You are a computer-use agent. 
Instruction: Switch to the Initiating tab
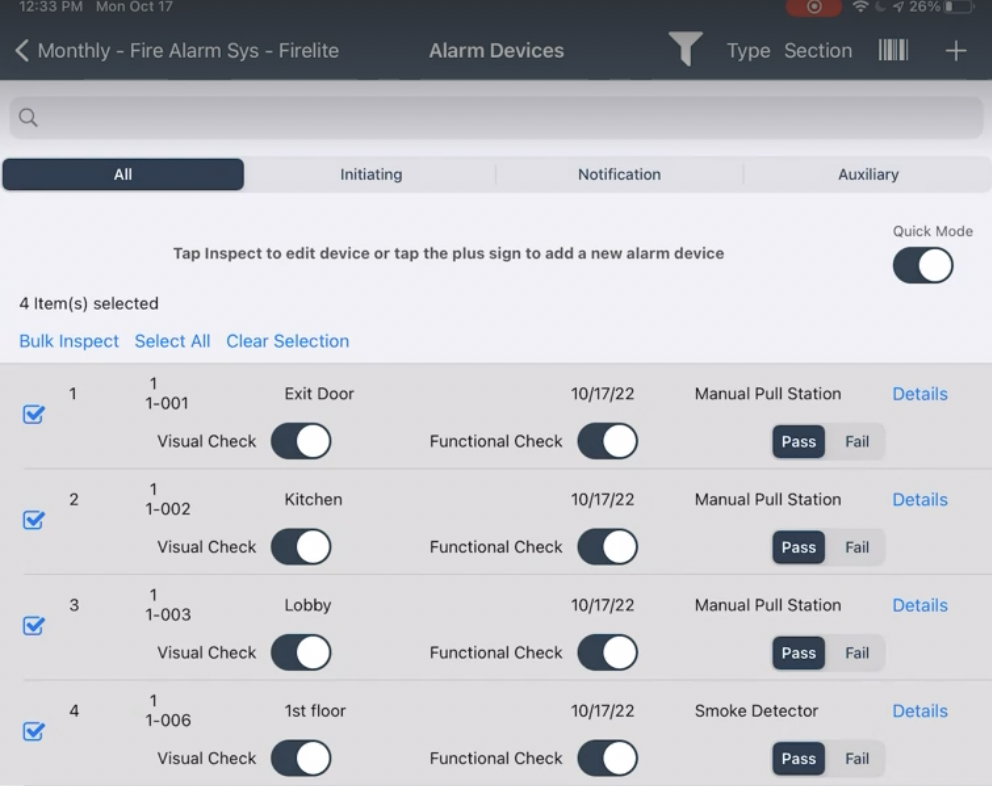click(371, 174)
